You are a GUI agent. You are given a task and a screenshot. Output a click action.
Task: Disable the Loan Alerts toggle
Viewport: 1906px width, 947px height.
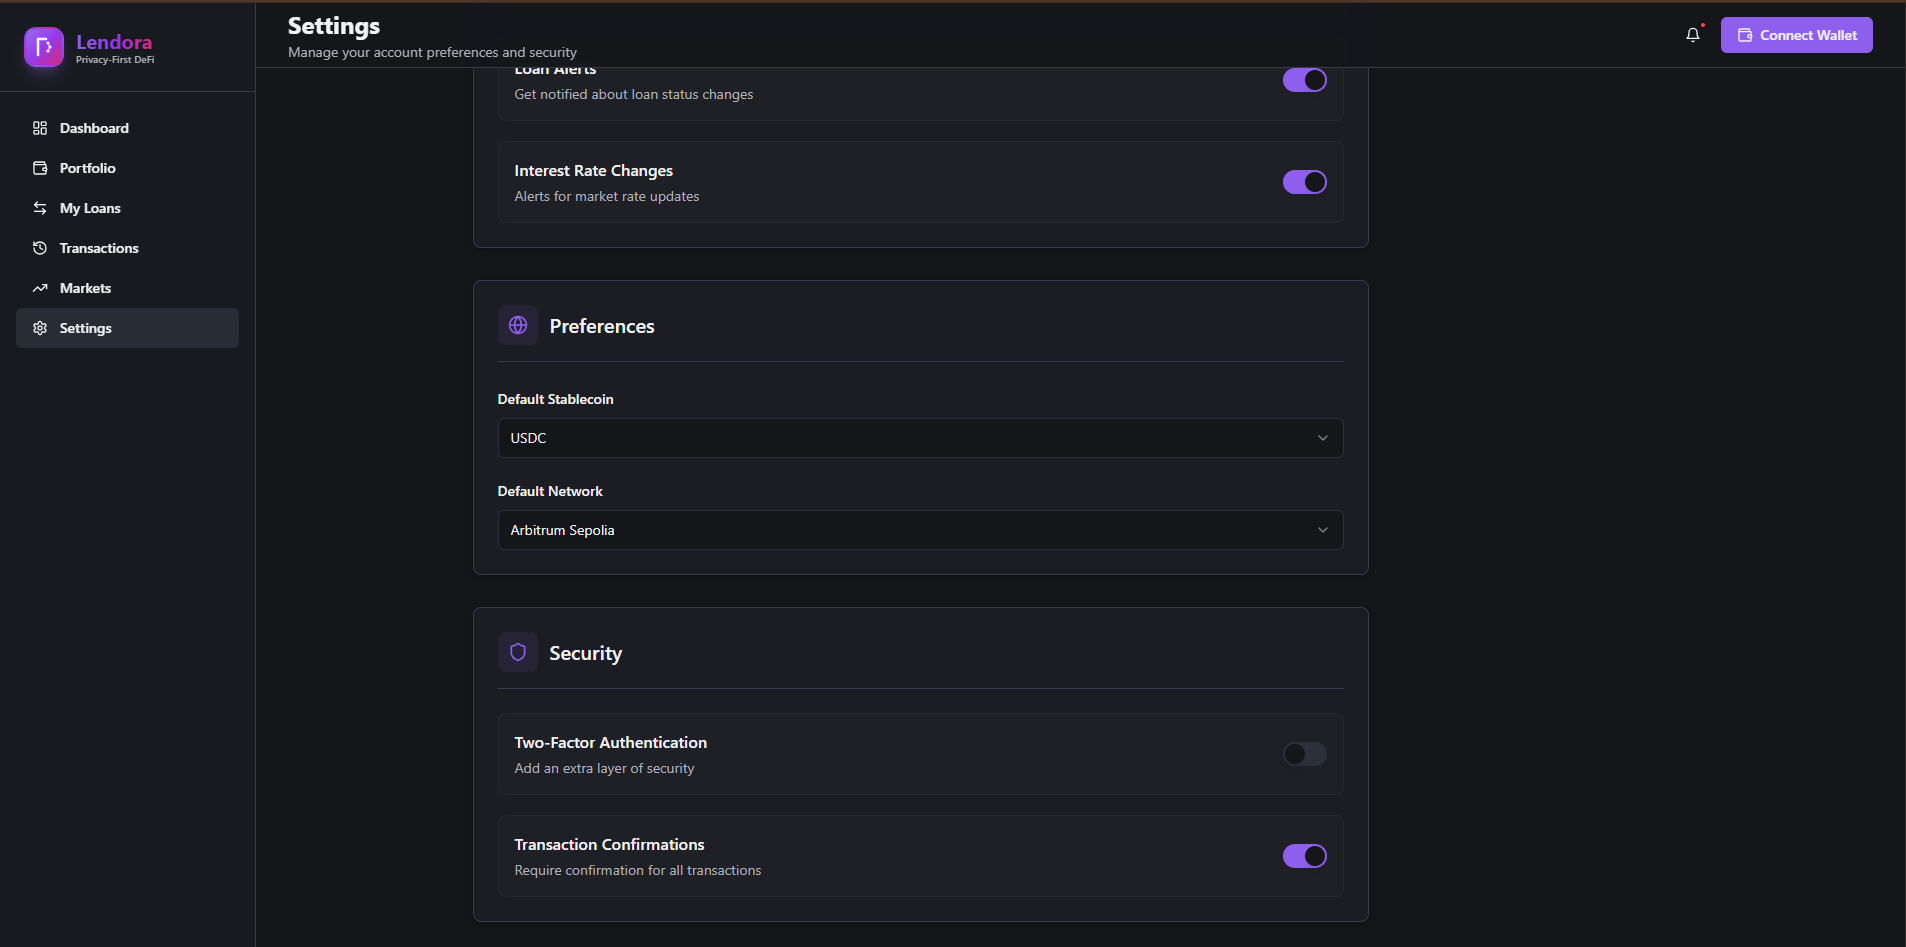pos(1304,80)
